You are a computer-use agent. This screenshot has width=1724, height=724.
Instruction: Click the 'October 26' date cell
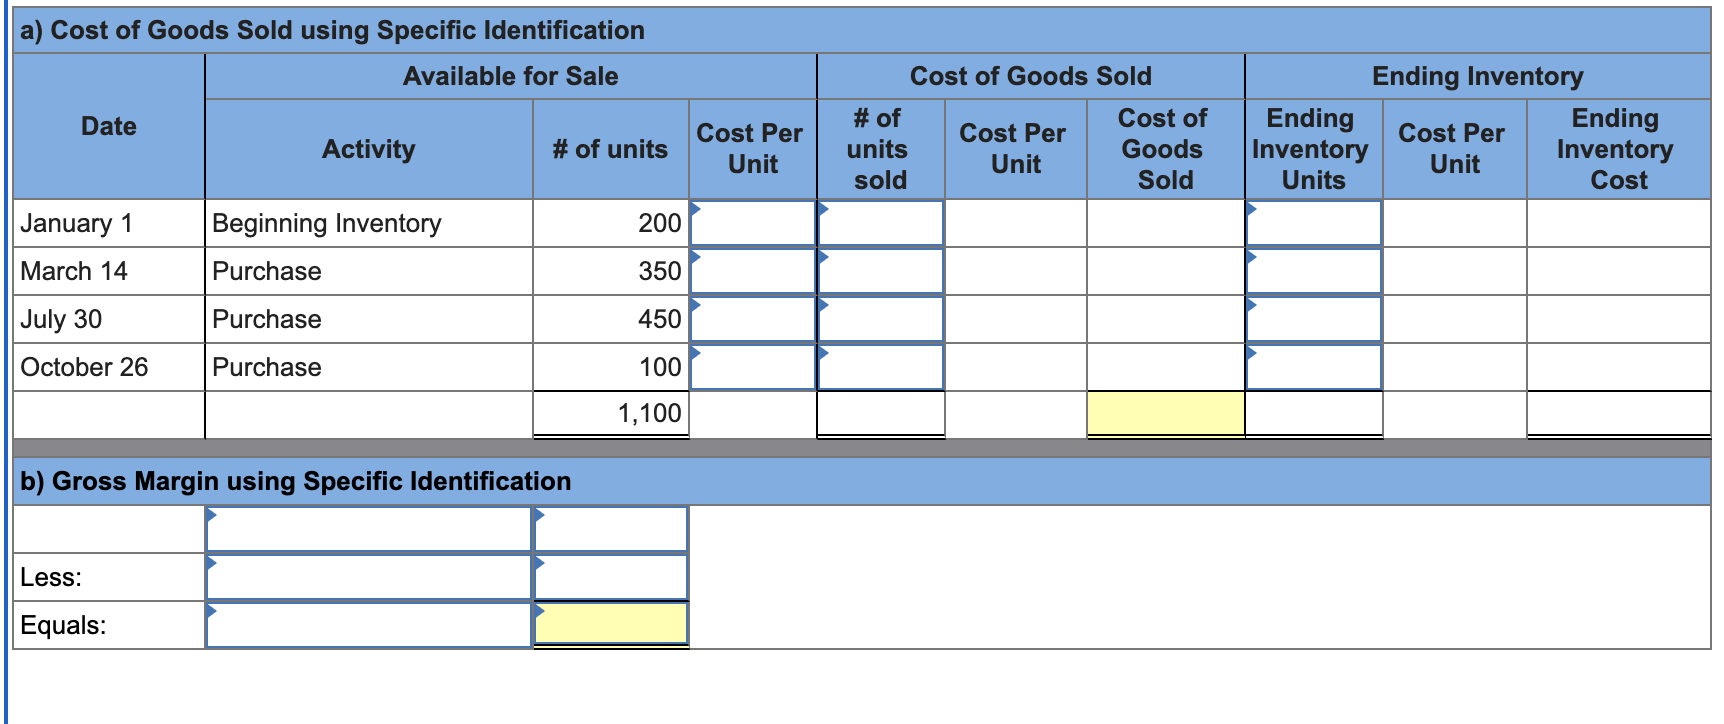point(109,367)
